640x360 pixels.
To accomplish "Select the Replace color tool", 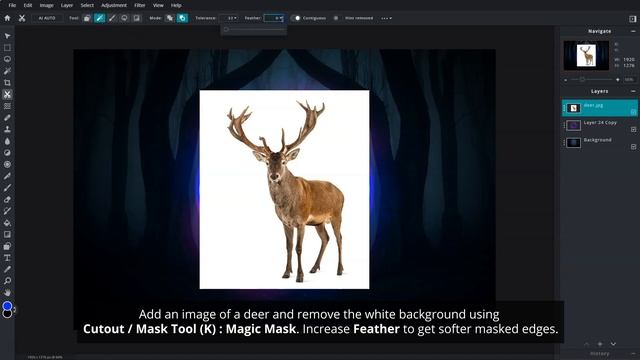I will pos(7,211).
